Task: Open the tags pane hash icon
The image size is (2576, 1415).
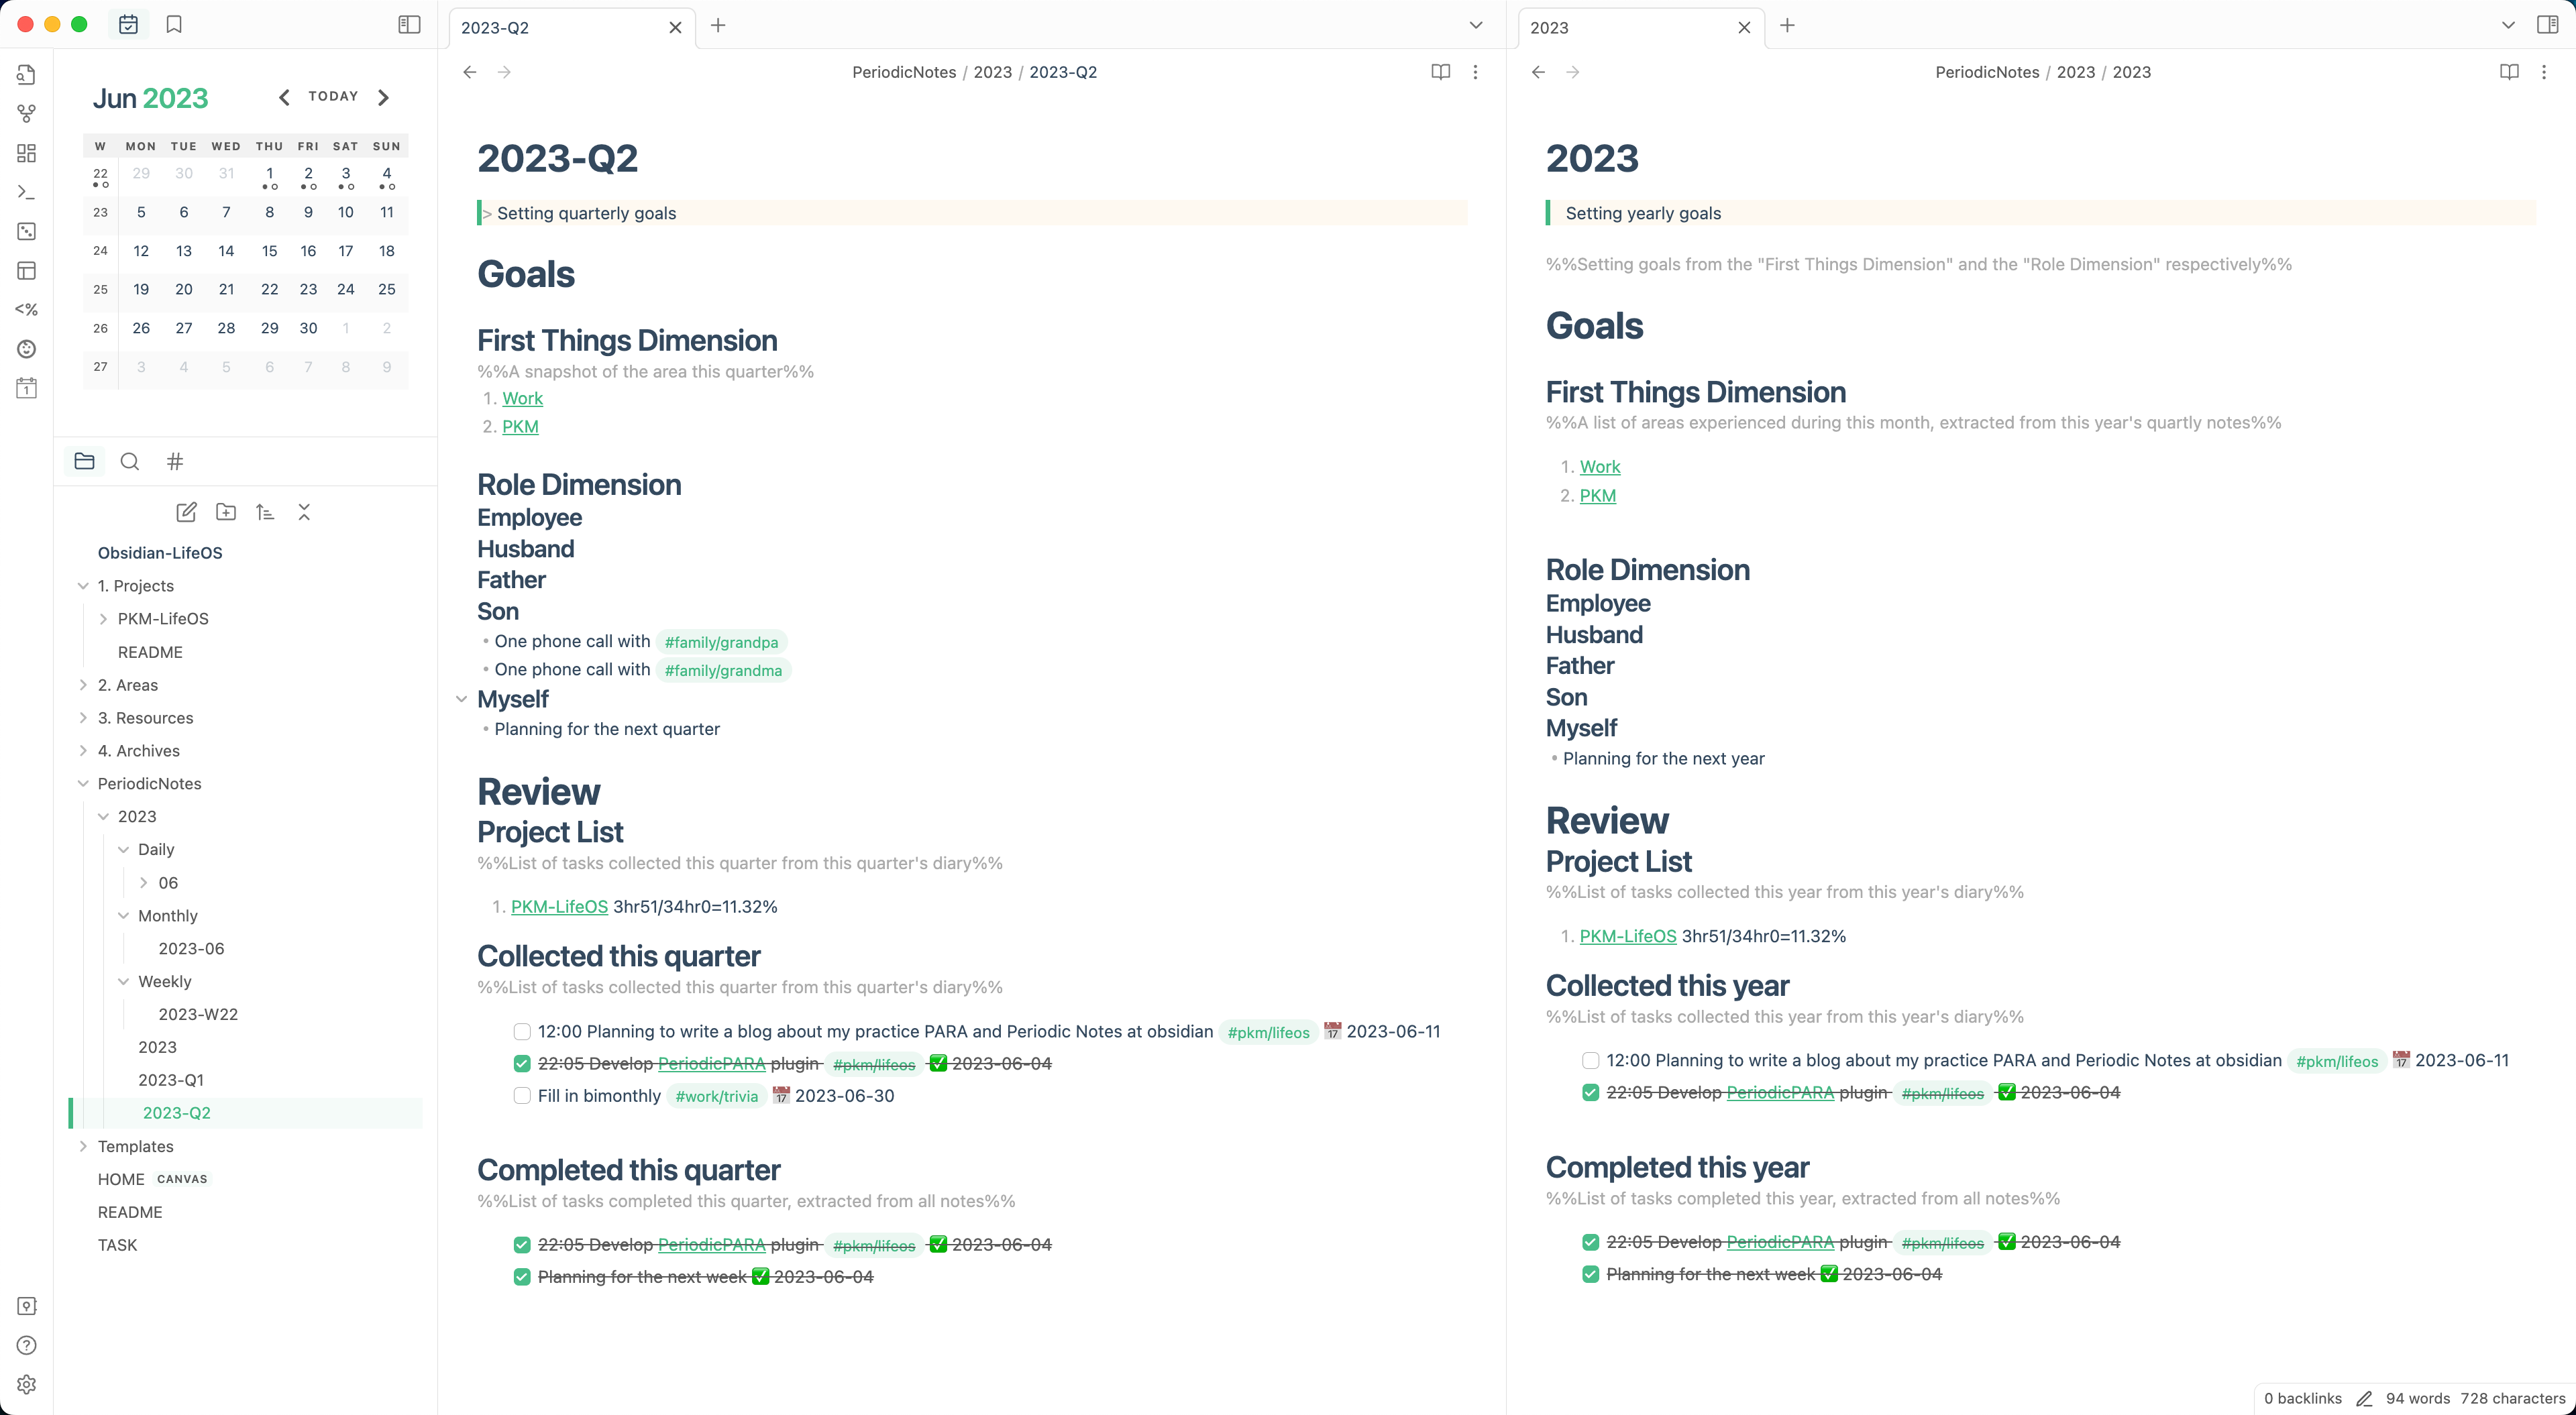Action: [x=175, y=461]
